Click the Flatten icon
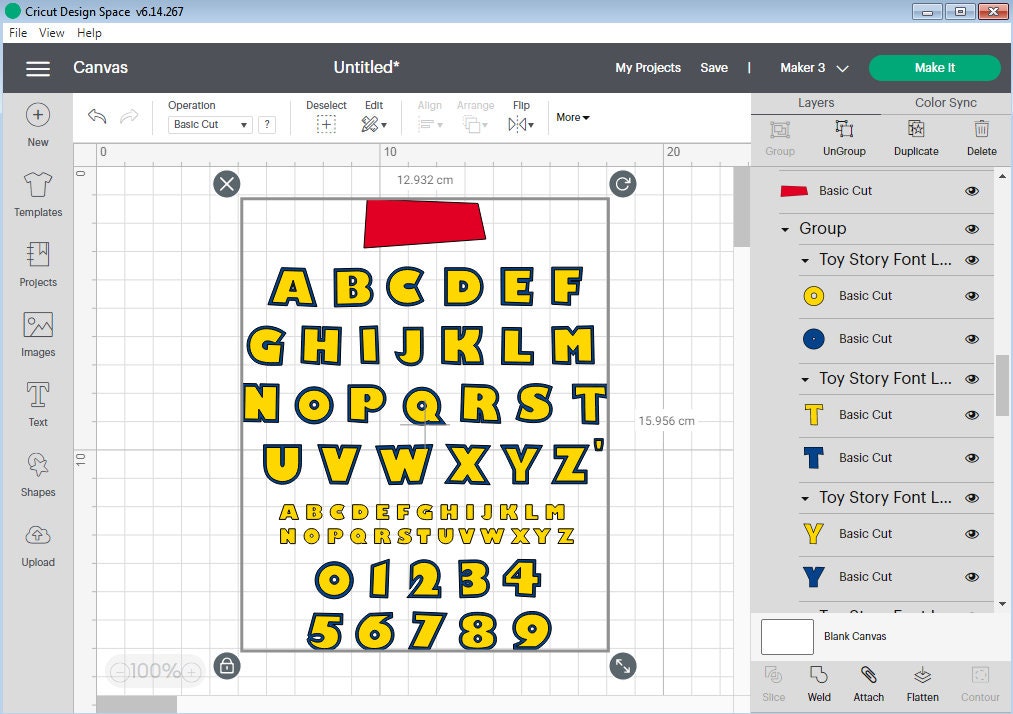 (x=921, y=684)
